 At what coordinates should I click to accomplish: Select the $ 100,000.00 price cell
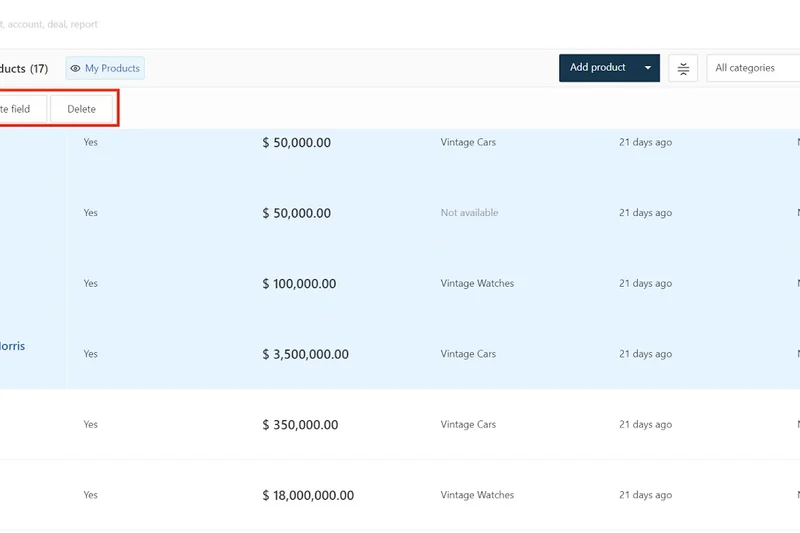point(299,284)
